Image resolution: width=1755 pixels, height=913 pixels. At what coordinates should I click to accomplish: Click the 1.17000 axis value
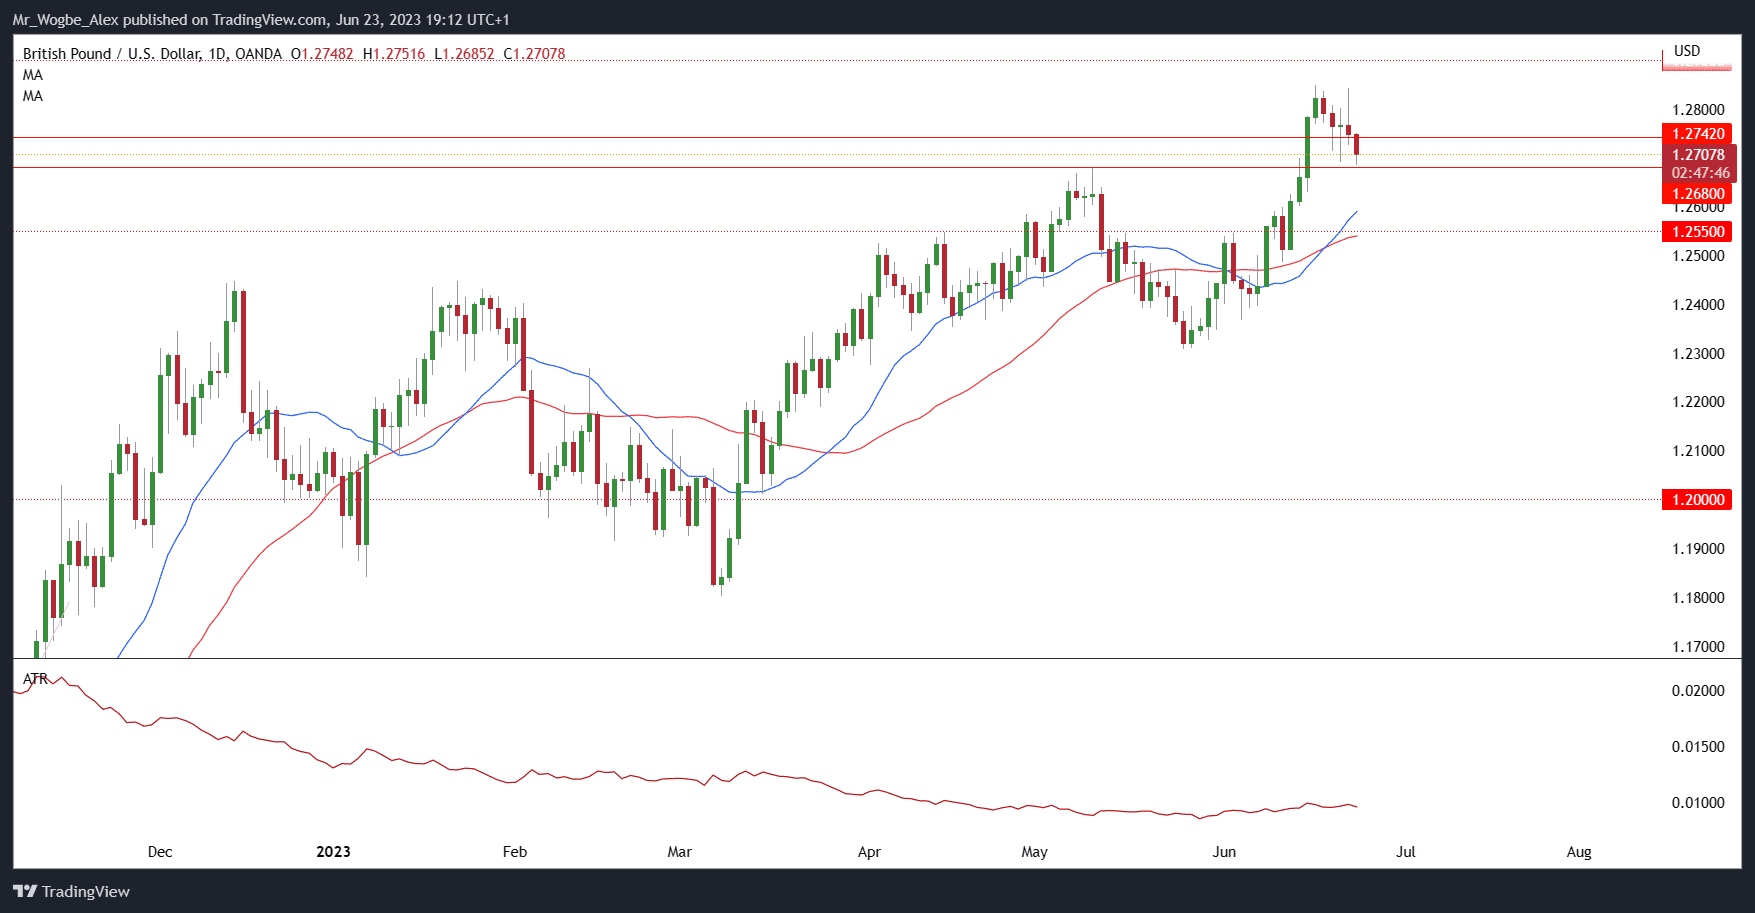(1698, 647)
